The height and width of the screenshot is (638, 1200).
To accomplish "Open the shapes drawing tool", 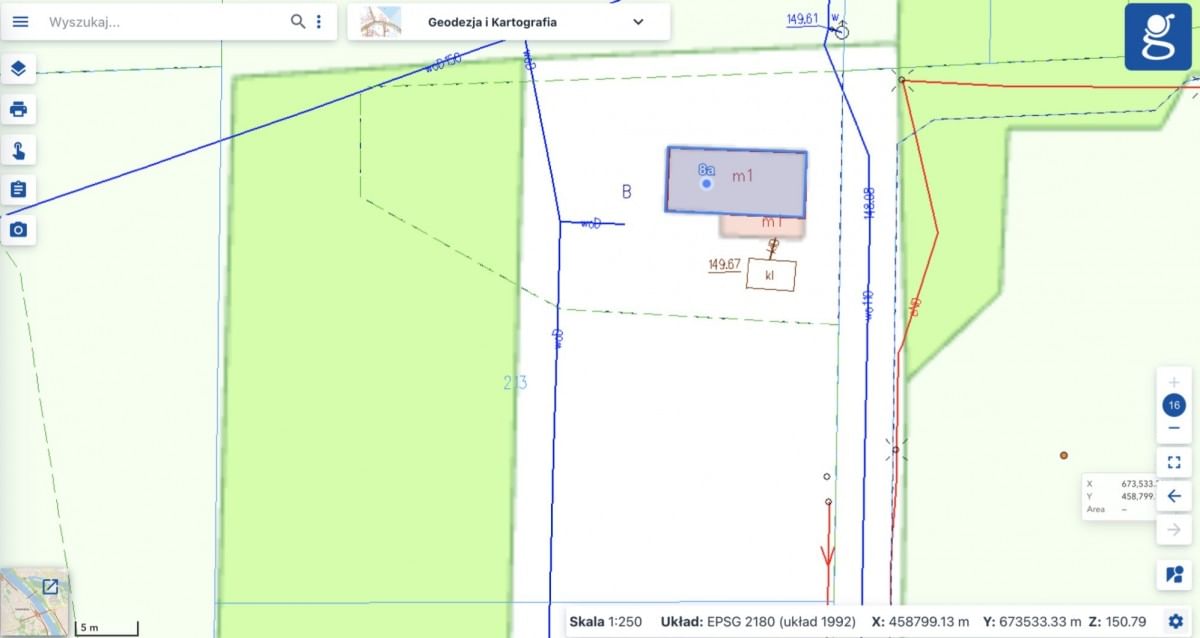I will [1174, 575].
